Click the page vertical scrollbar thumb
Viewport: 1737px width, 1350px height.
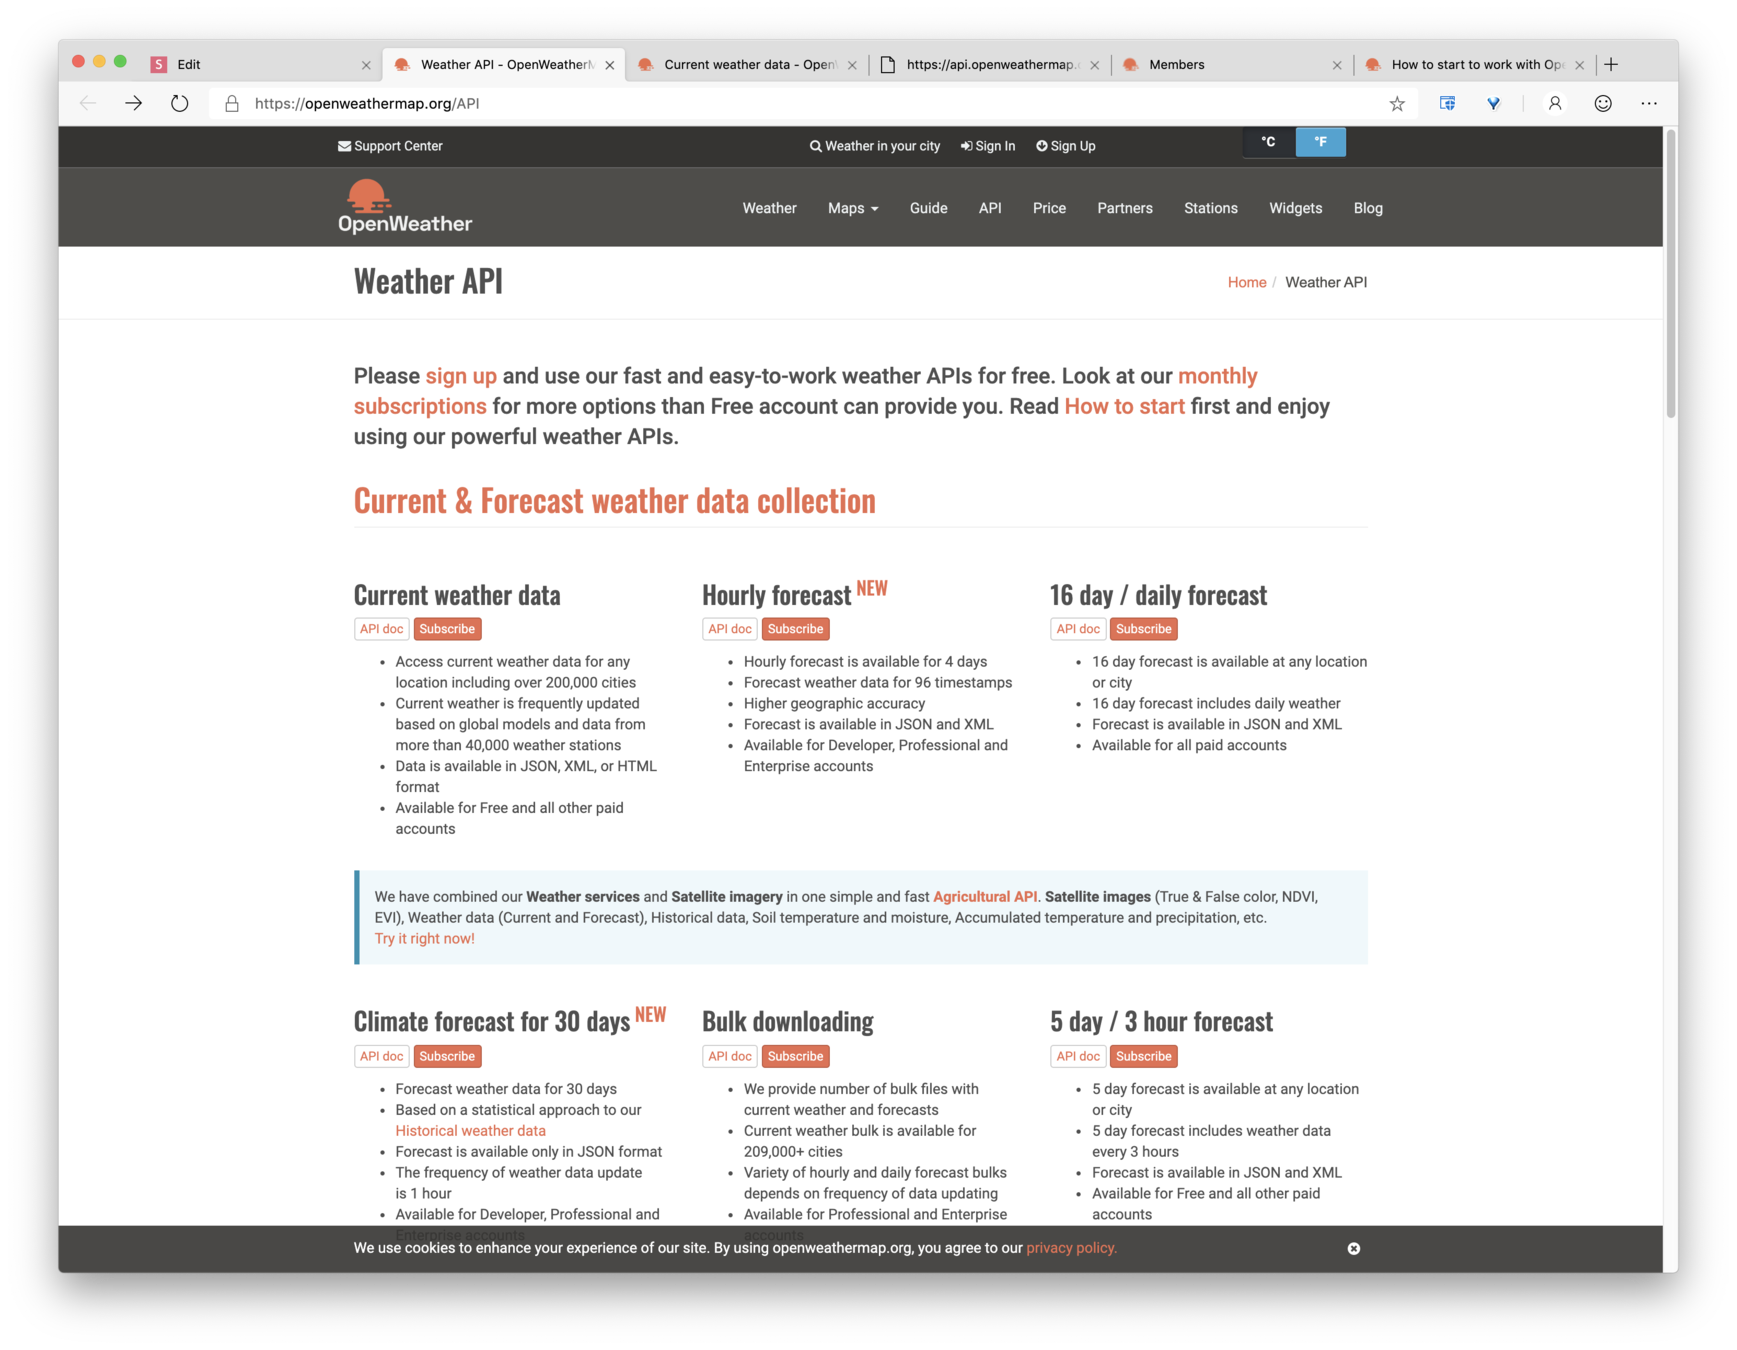tap(1671, 275)
